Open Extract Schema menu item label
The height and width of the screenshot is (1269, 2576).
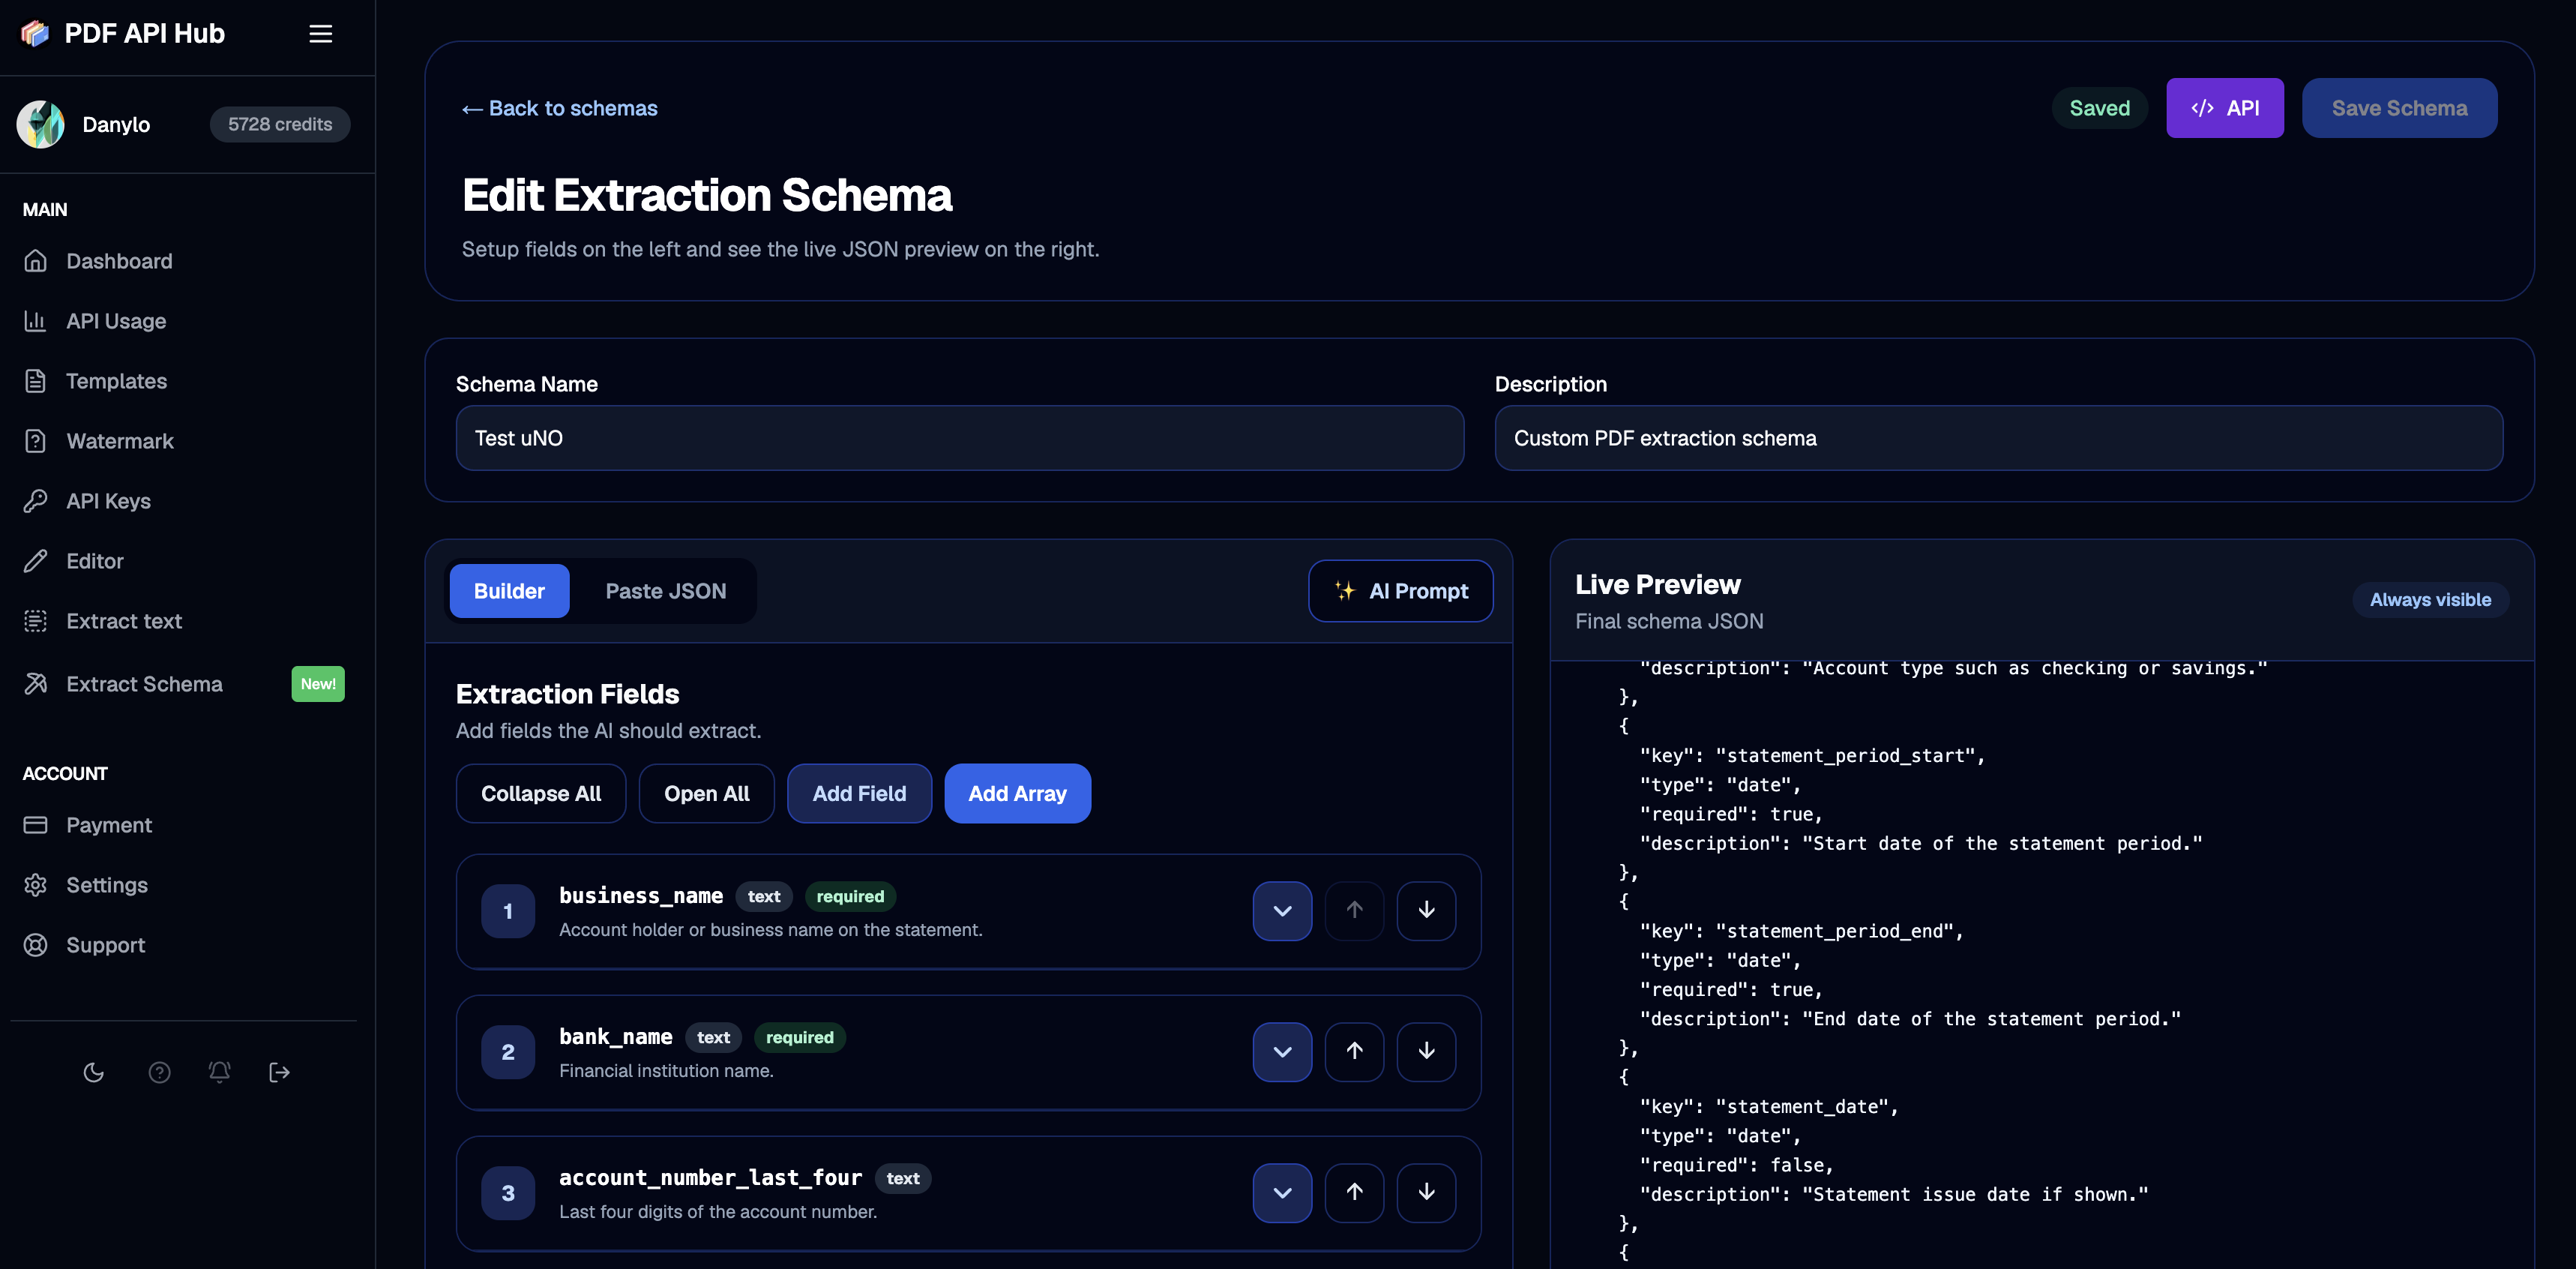(x=144, y=684)
